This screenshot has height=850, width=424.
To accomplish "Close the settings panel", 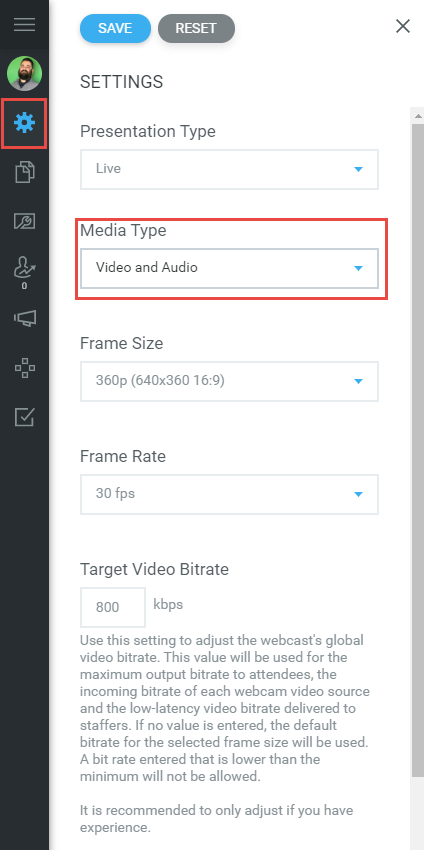I will point(403,26).
